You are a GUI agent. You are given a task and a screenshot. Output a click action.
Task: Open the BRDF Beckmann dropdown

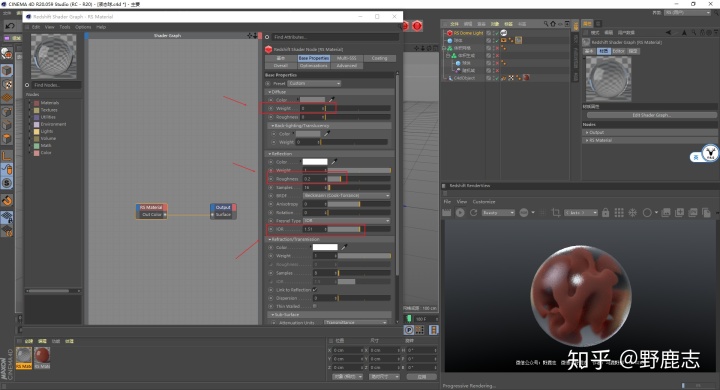coord(347,195)
